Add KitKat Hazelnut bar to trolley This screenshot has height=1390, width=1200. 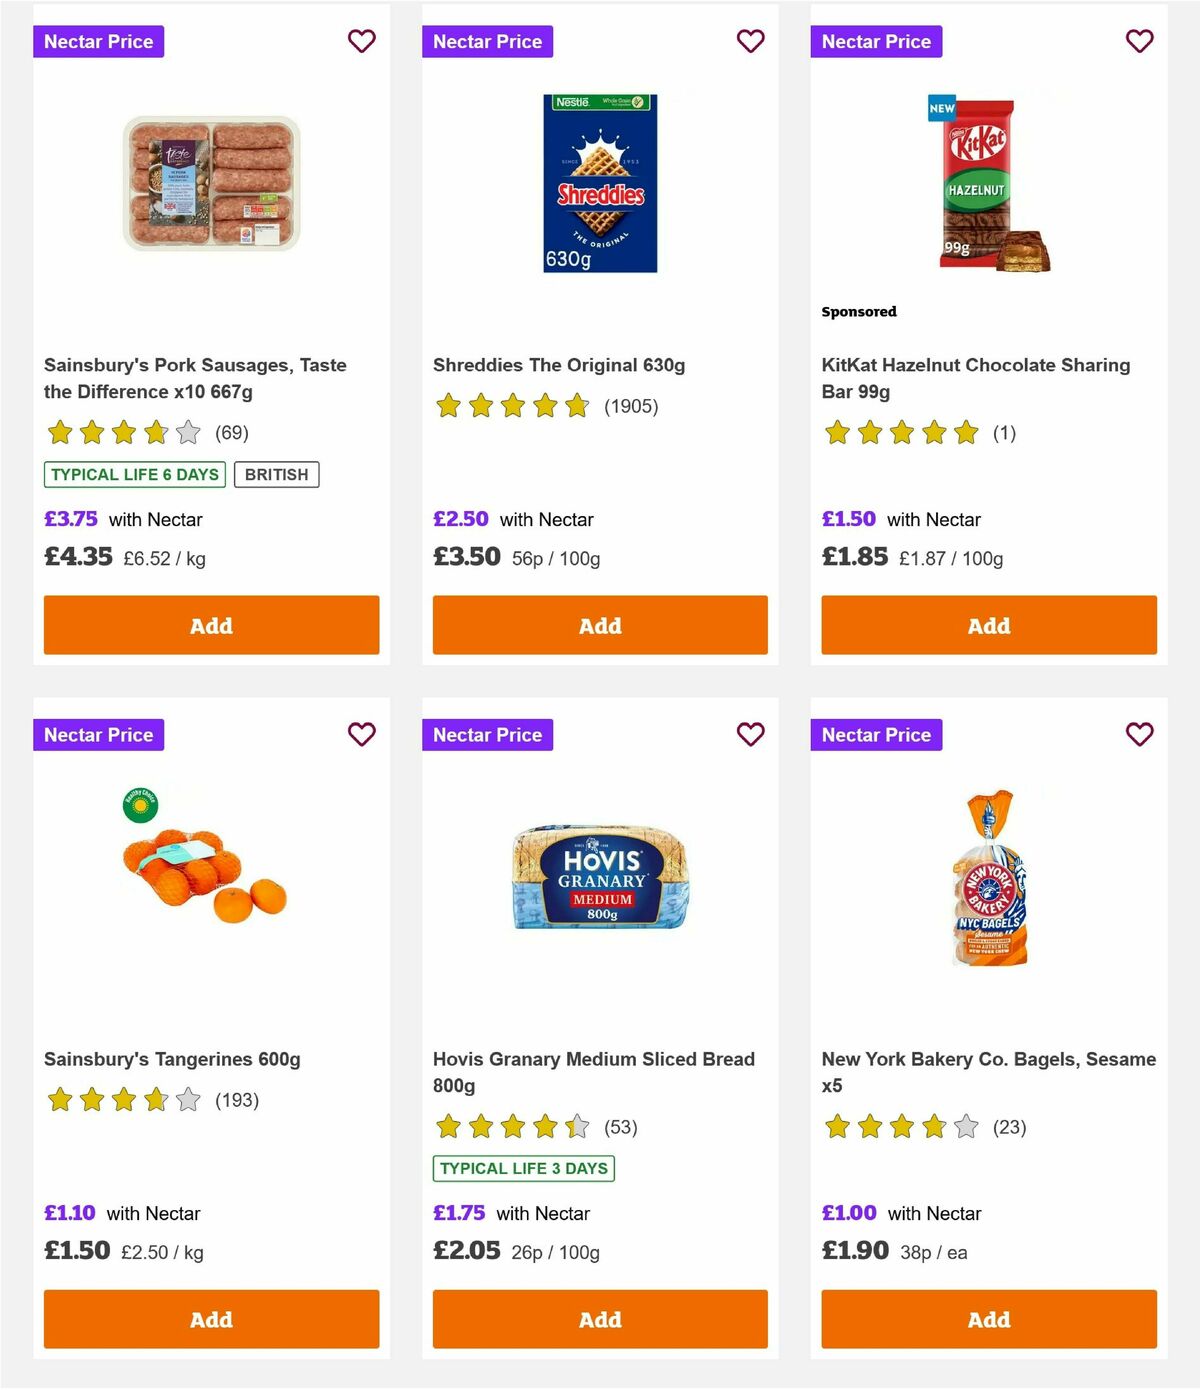[988, 624]
